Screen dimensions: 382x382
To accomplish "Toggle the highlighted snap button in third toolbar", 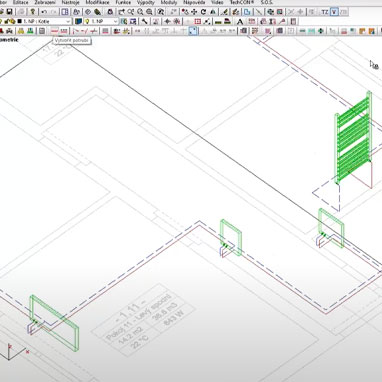I will pos(193,31).
